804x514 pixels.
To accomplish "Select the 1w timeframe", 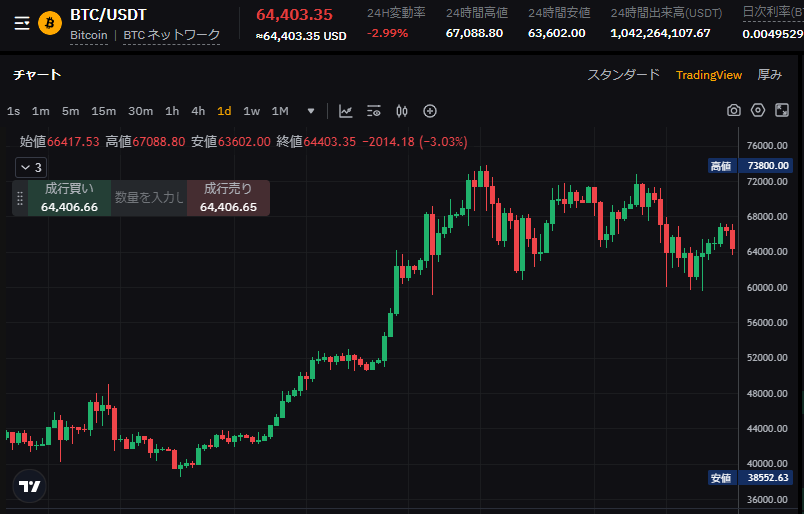I will [251, 111].
